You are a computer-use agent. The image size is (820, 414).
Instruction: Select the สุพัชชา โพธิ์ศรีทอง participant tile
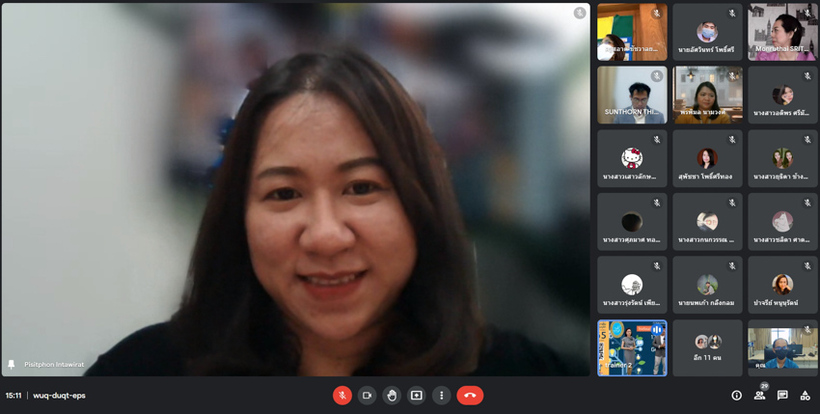point(707,158)
